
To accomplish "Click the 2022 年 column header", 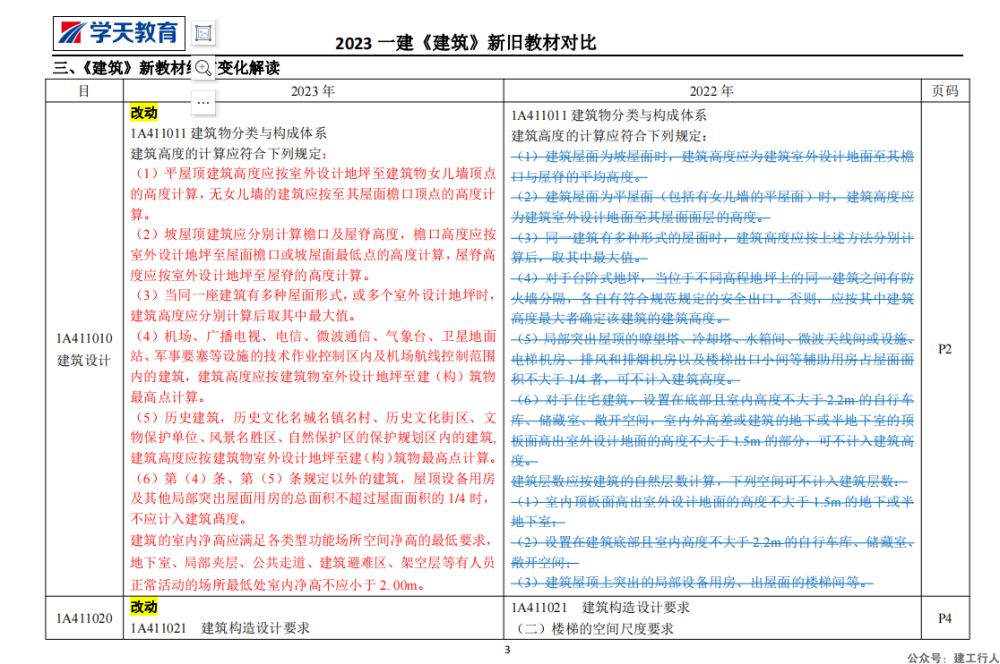I will [x=711, y=91].
